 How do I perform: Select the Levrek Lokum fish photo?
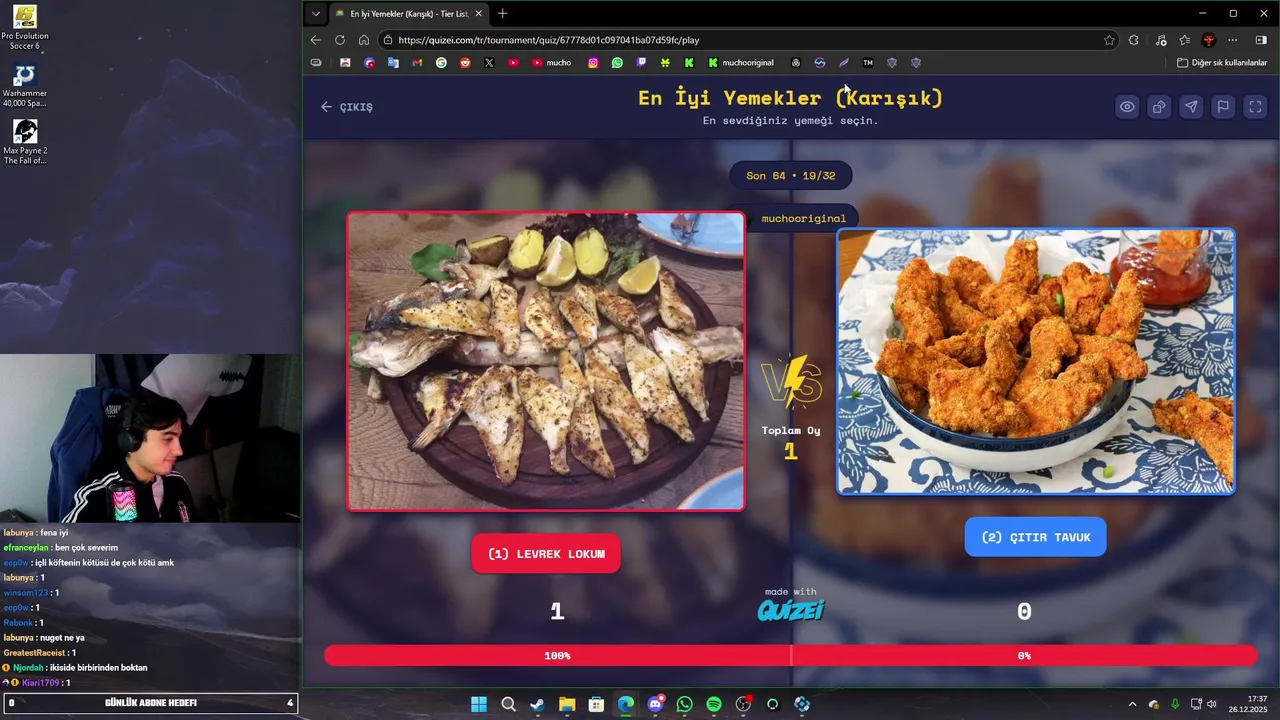[546, 361]
